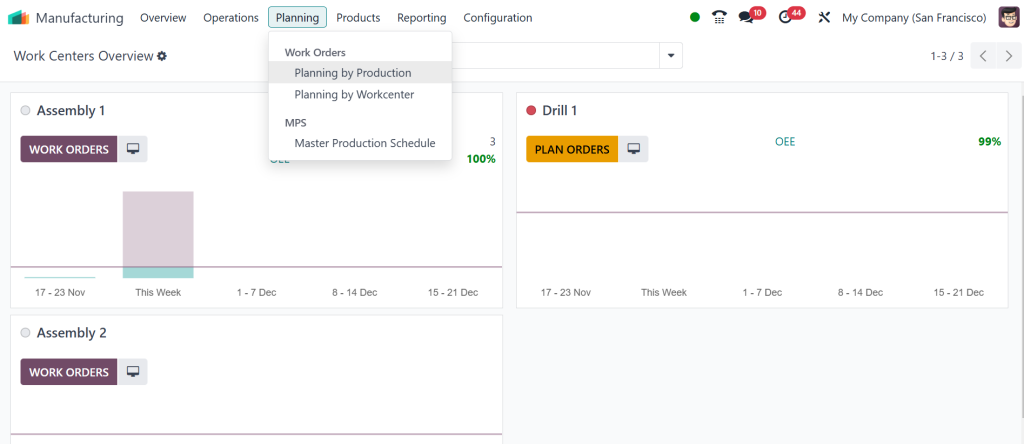Select Planning by Workcenter
The width and height of the screenshot is (1024, 444).
360,95
